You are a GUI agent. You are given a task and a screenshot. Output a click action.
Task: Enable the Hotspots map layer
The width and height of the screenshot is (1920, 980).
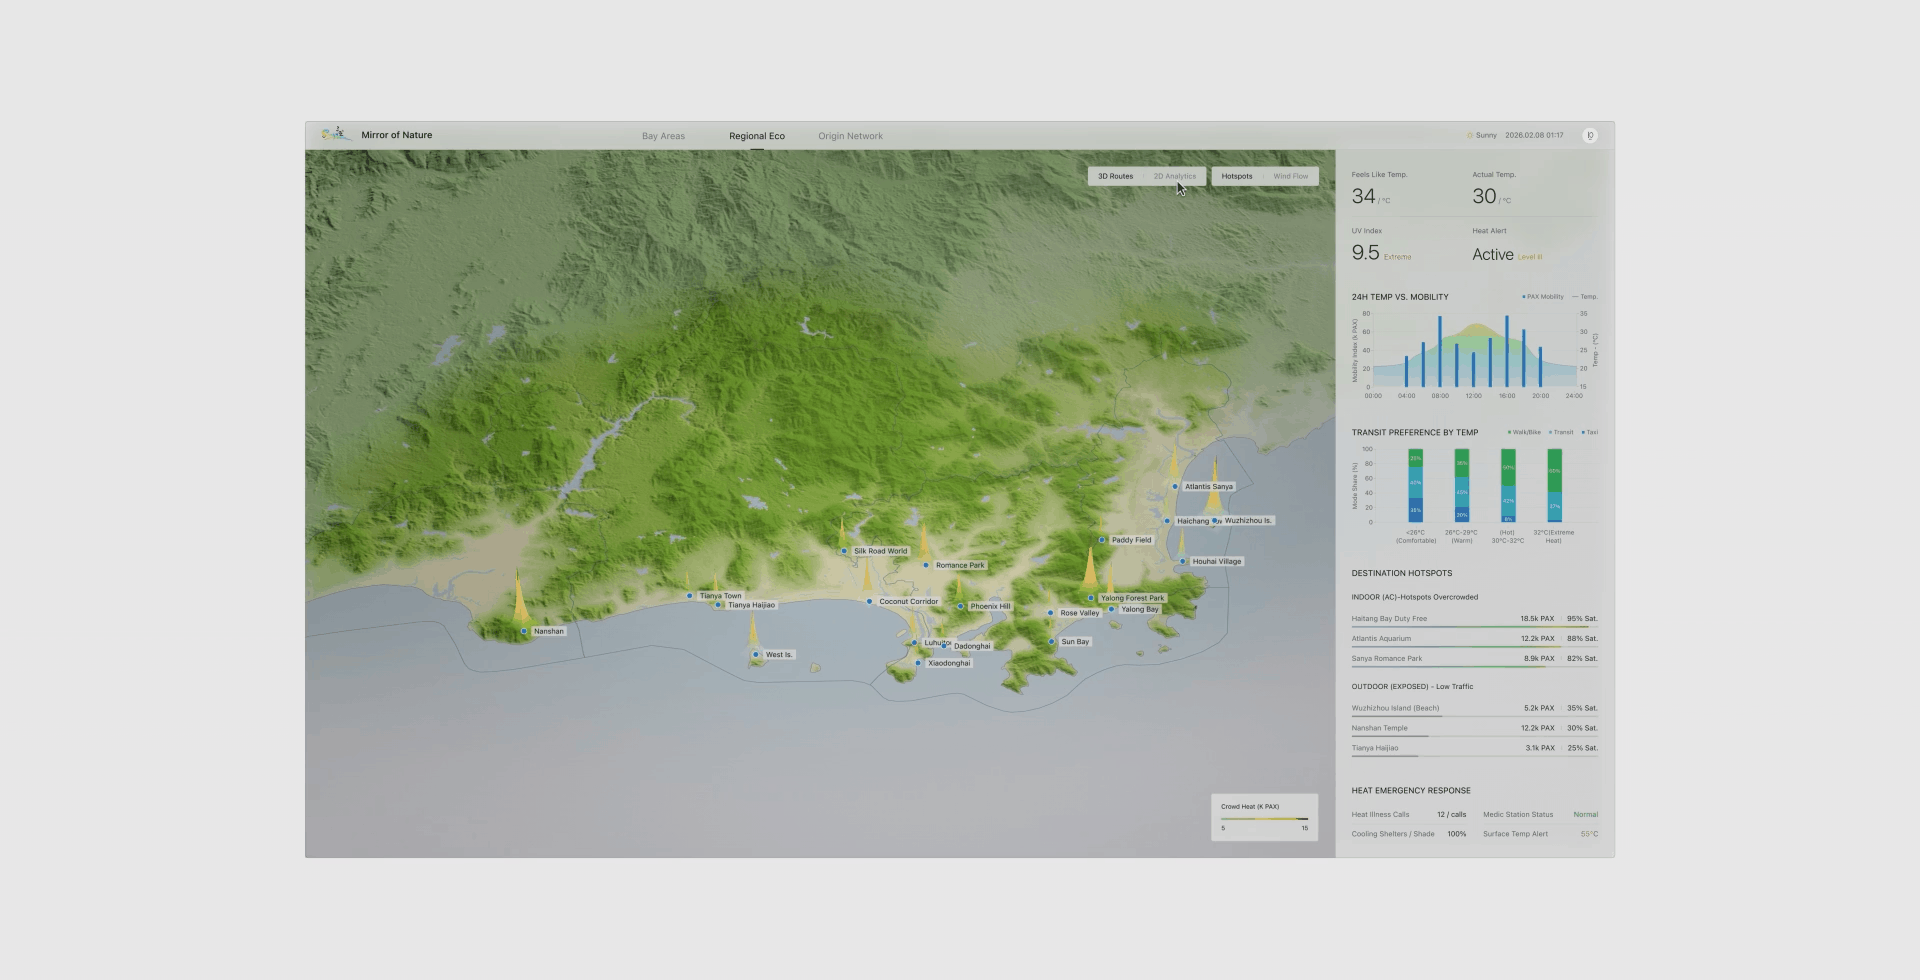pyautogui.click(x=1237, y=176)
